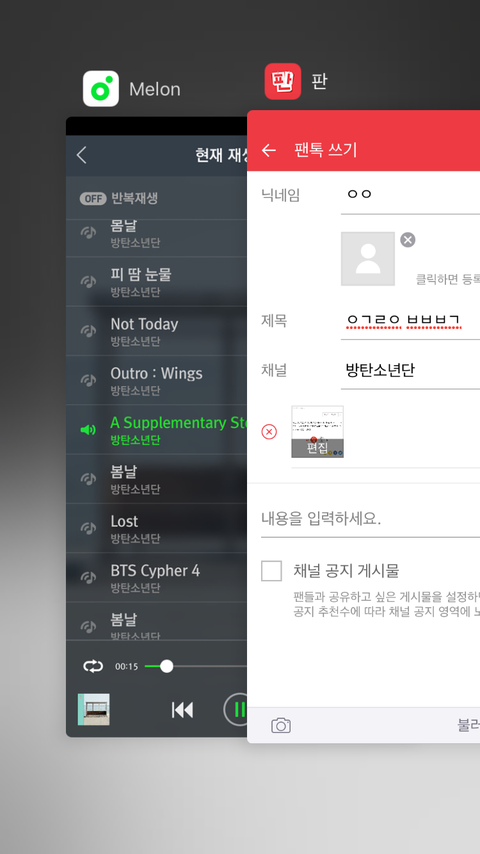480x854 pixels.
Task: Check the 채널 공지 게시물 checkbox
Action: click(x=271, y=571)
